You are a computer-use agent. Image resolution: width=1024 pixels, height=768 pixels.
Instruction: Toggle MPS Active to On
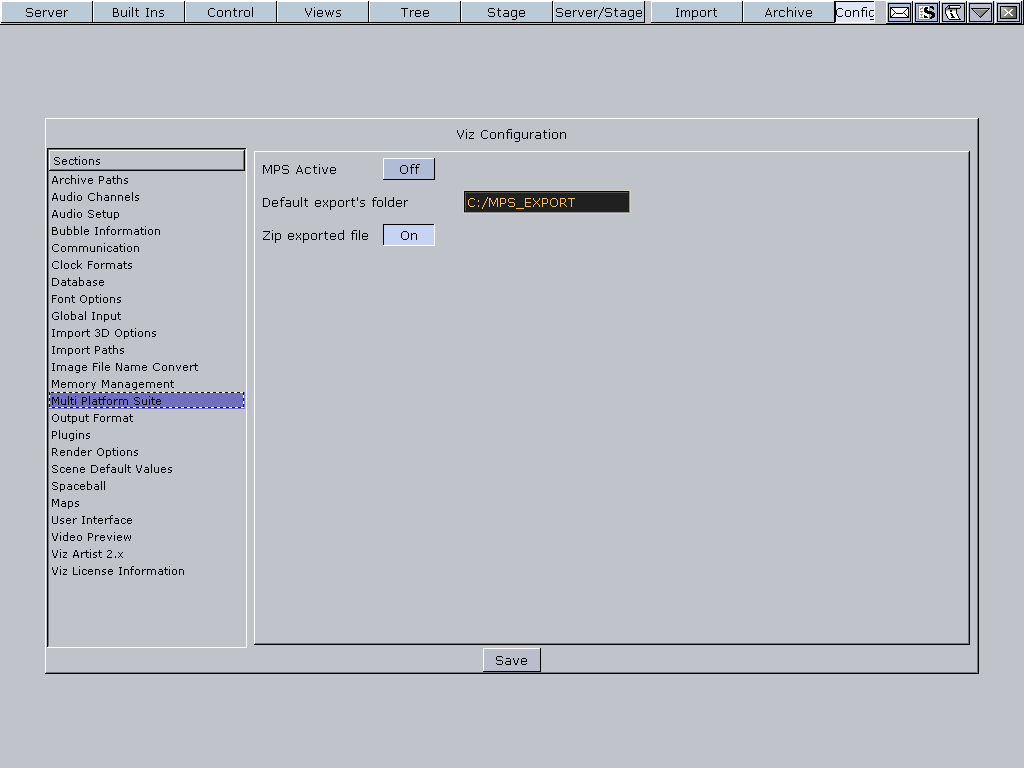pos(408,168)
